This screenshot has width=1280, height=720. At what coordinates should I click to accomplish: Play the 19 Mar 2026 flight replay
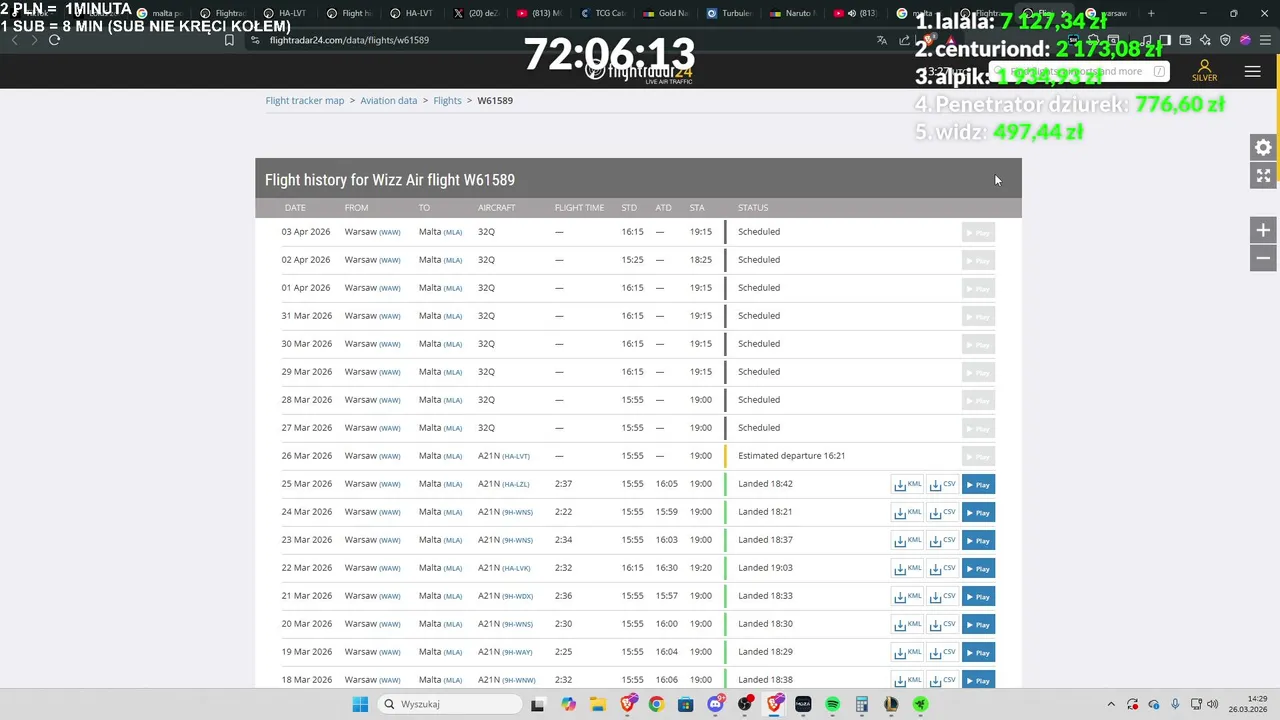point(978,653)
